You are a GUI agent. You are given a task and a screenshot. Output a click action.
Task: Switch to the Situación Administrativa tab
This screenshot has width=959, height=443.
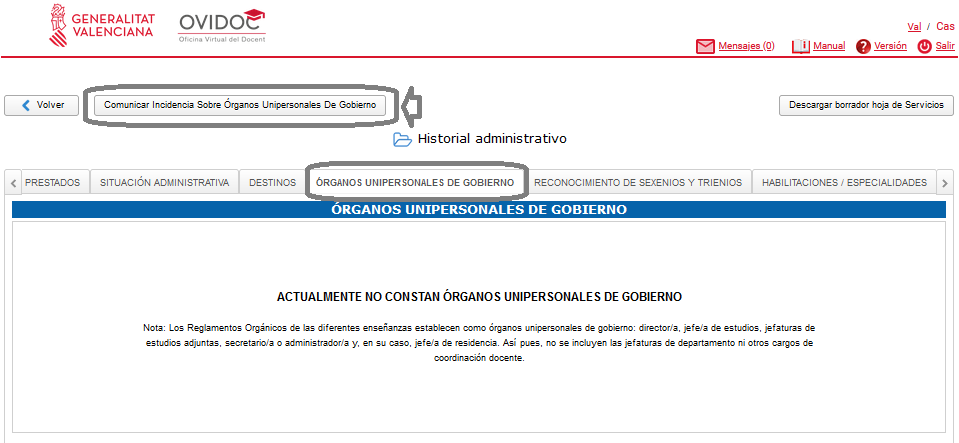coord(164,182)
